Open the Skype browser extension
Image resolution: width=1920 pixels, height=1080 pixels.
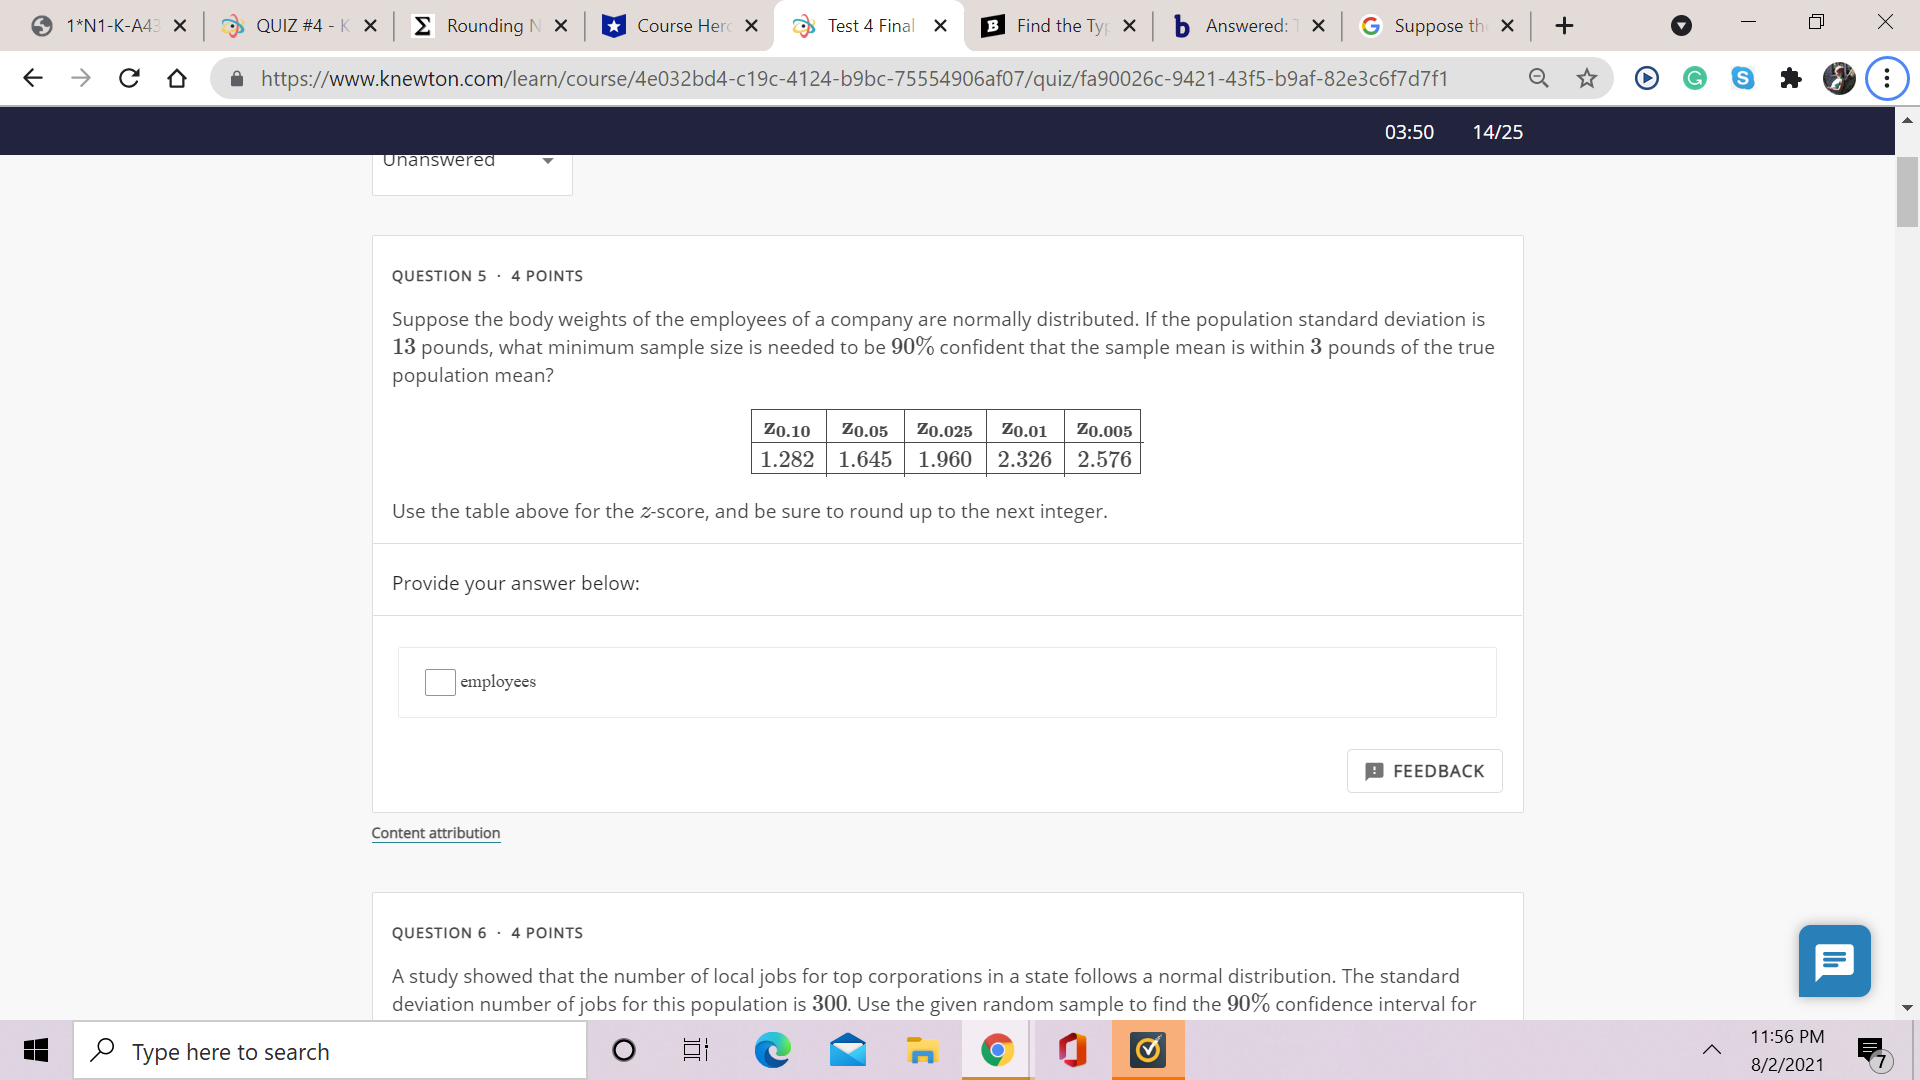tap(1743, 78)
